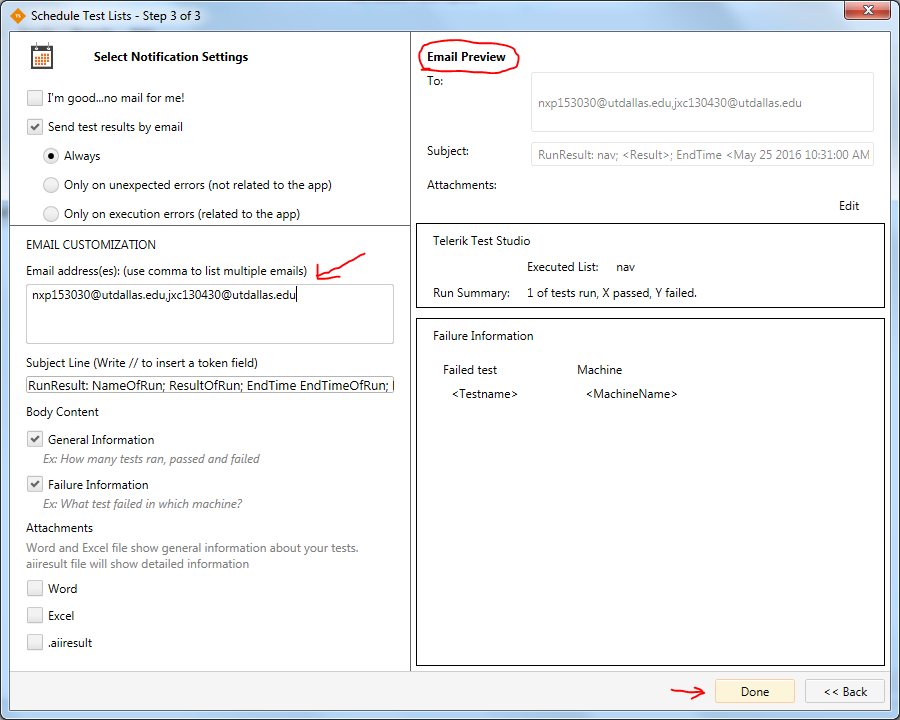The height and width of the screenshot is (720, 900).
Task: Click the Telerik app icon in title bar
Action: click(x=16, y=15)
